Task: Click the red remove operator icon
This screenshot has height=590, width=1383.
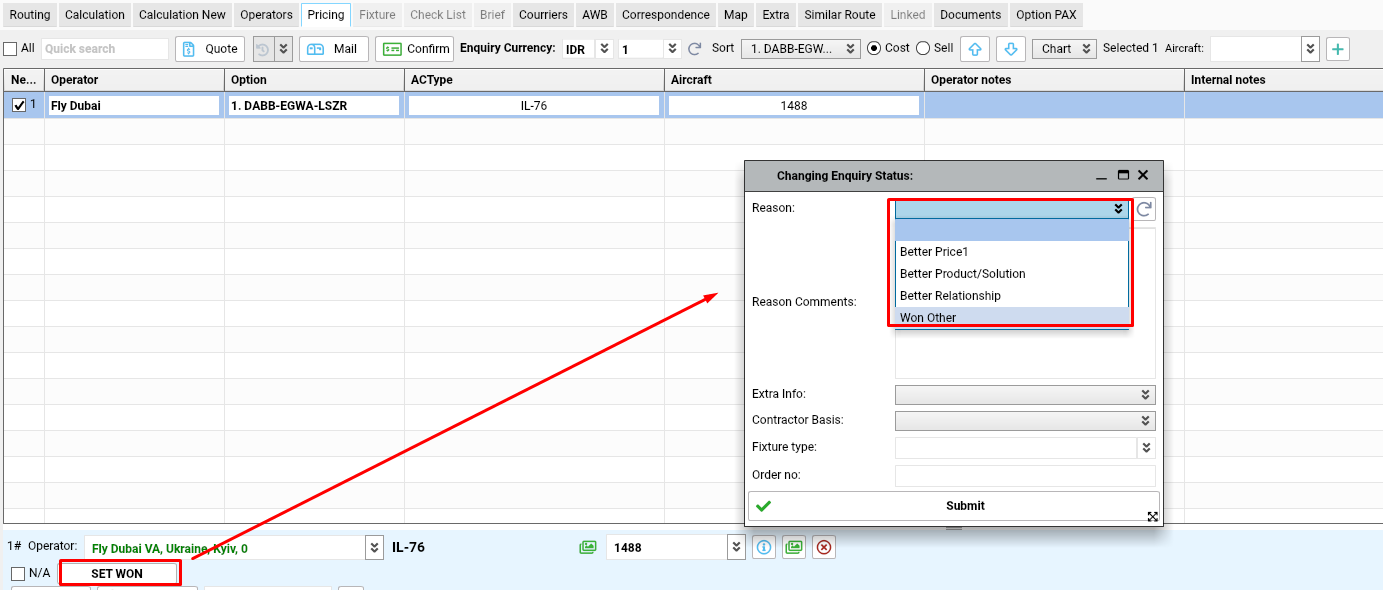Action: tap(823, 547)
